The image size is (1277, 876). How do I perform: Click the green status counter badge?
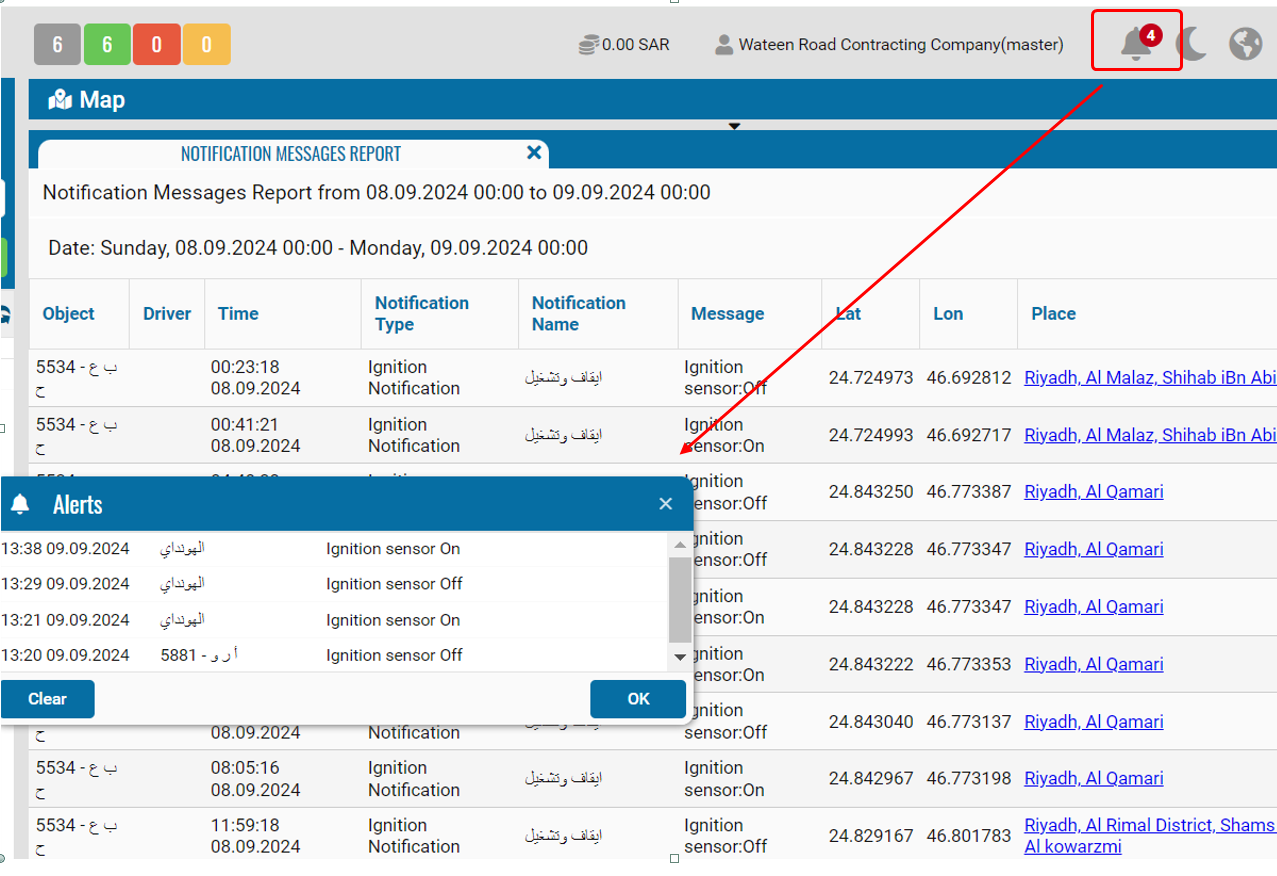[107, 45]
